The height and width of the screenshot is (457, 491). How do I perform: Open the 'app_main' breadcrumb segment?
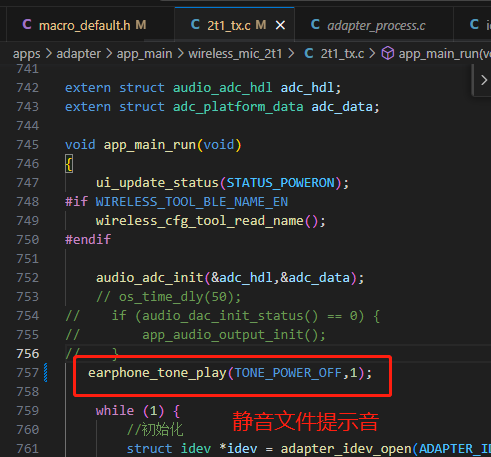coord(144,54)
